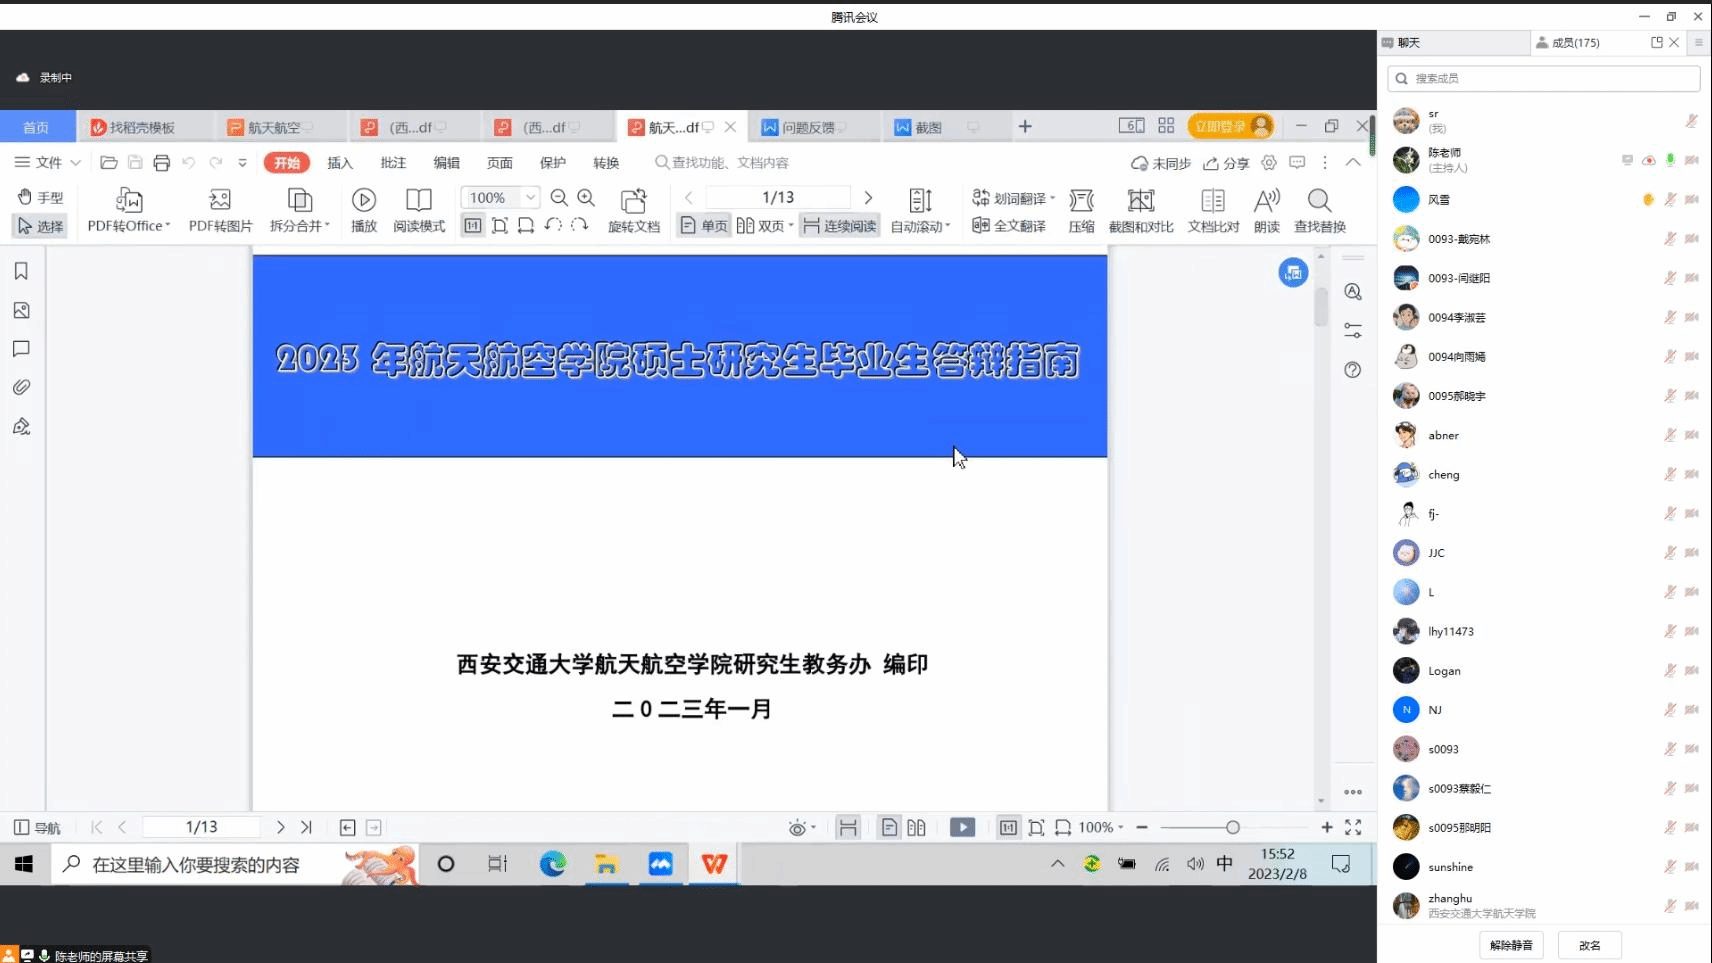Open the 插入 ribbon tab
This screenshot has width=1712, height=963.
pyautogui.click(x=340, y=162)
